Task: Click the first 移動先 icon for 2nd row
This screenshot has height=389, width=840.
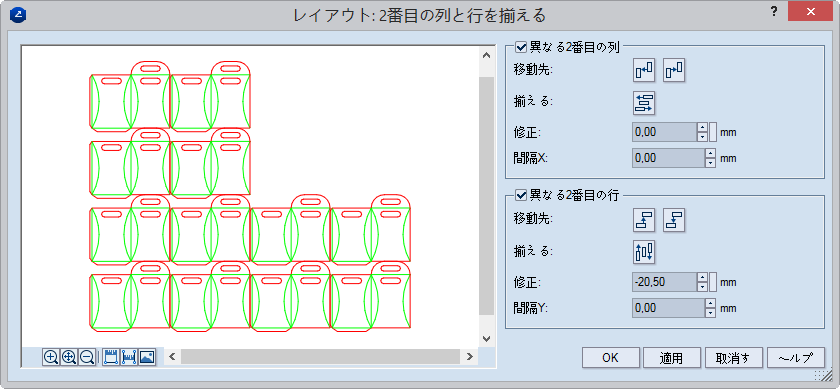Action: tap(644, 220)
